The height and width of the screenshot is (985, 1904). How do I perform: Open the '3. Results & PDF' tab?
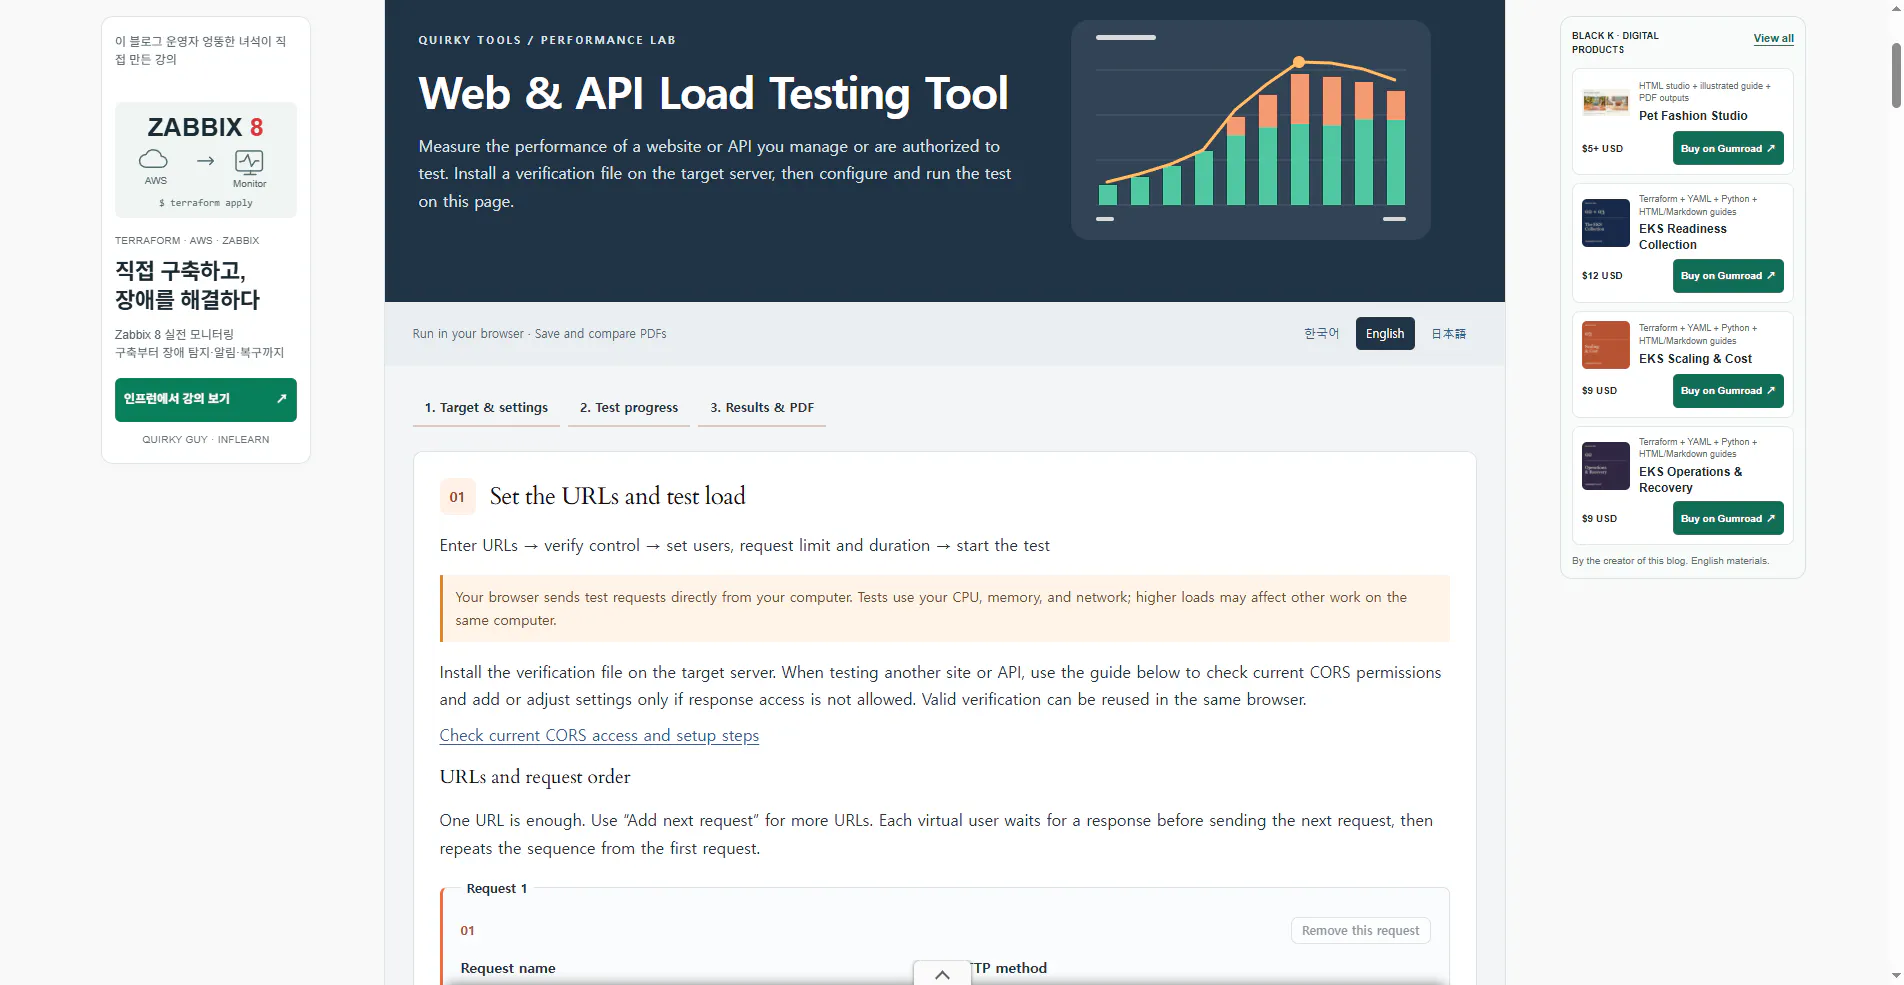click(x=762, y=408)
